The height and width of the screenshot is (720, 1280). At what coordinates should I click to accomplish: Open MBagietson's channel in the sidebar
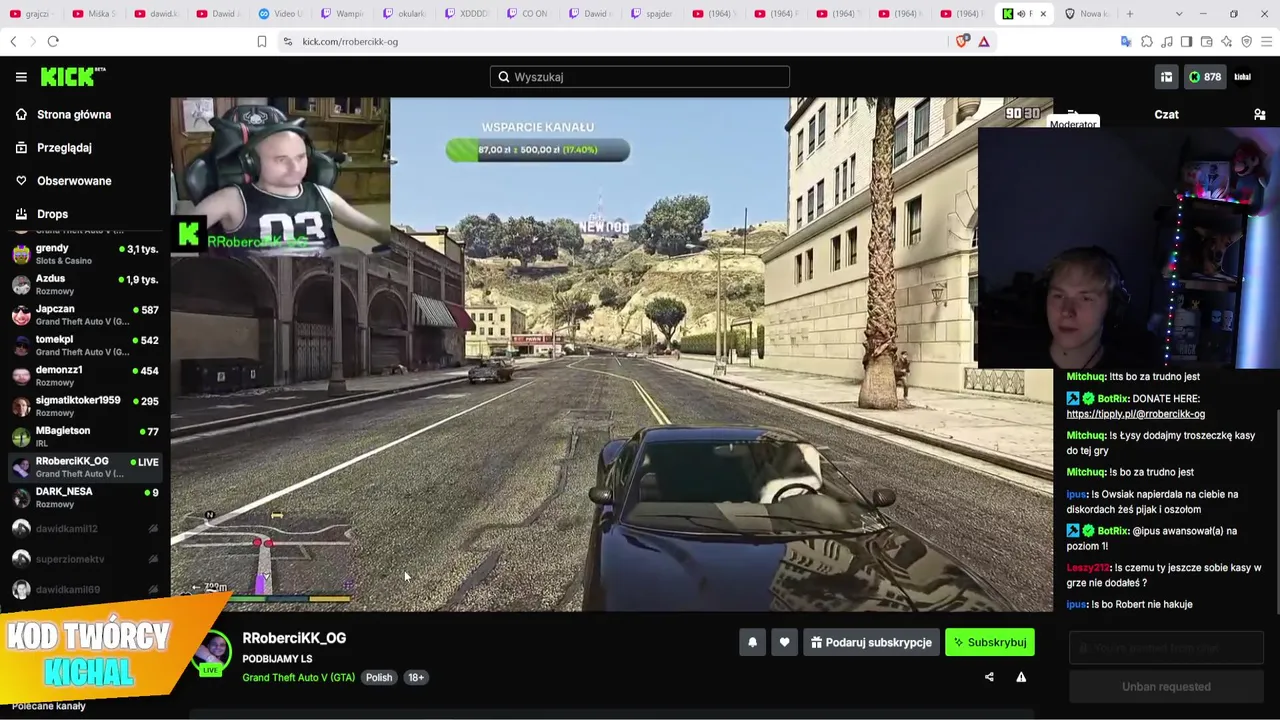tap(85, 437)
